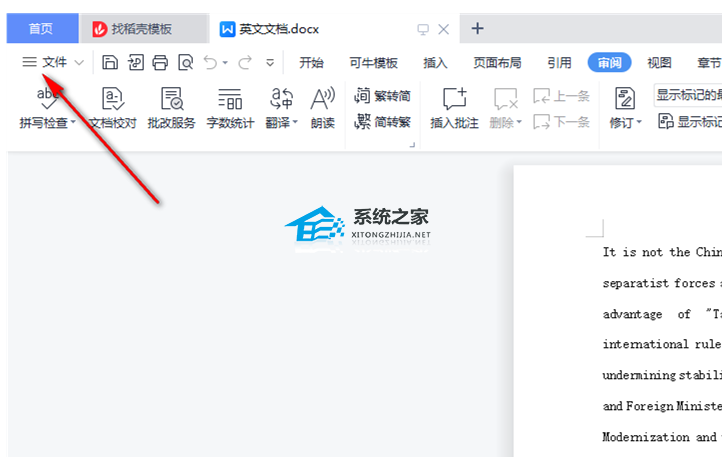Go to the 首页 tab
722x457 pixels.
click(x=41, y=29)
